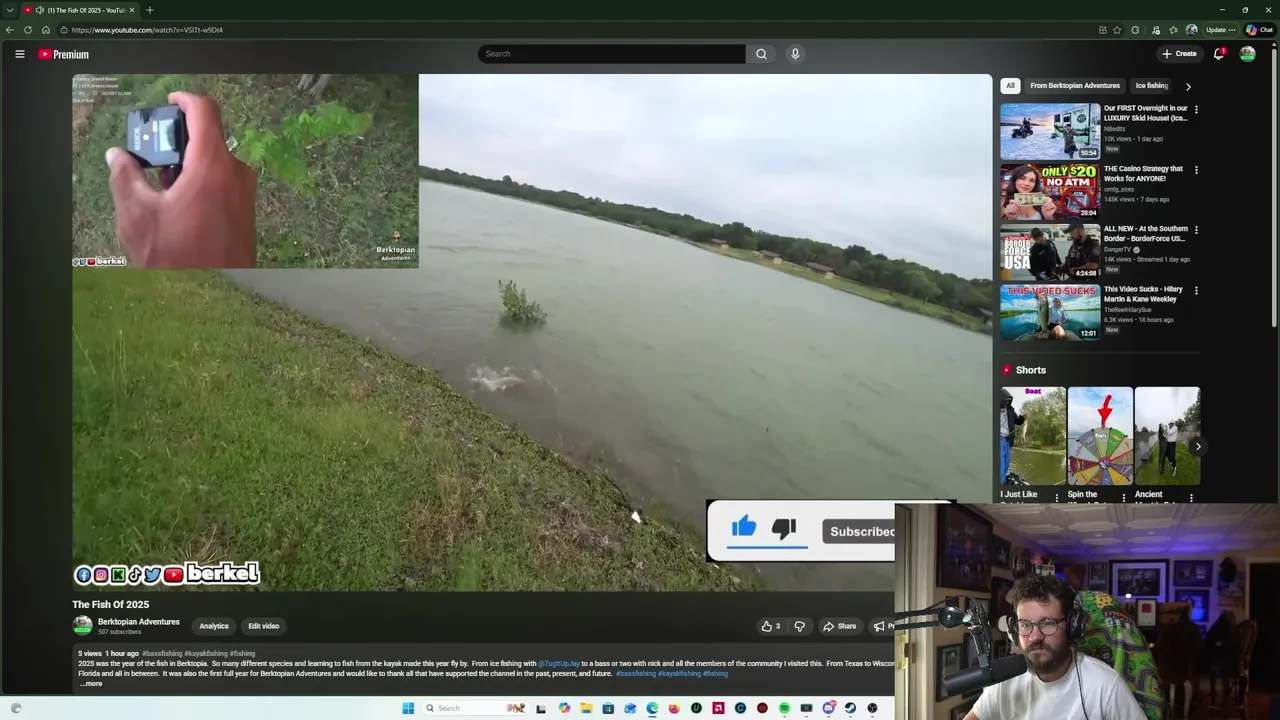Open OBS Studio from taskbar
Screen dimensions: 1280x720
click(872, 708)
